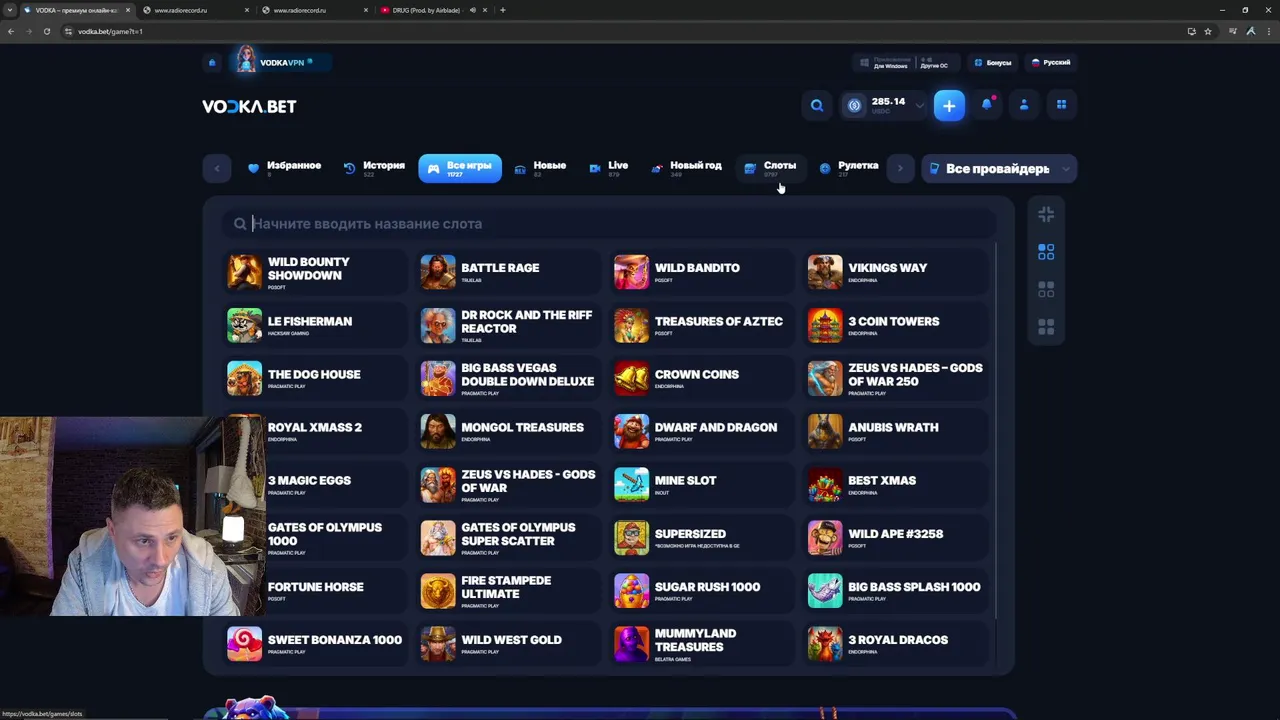Bookmark this page with the star icon
Viewport: 1280px width, 720px height.
[x=1208, y=31]
